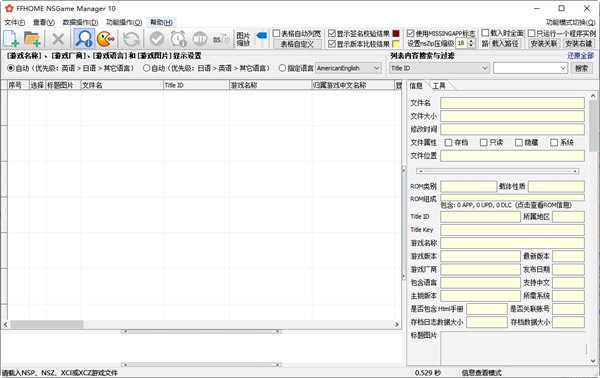Click the nsZip compression level value field
Screen dimensions: 600x378
pyautogui.click(x=461, y=43)
